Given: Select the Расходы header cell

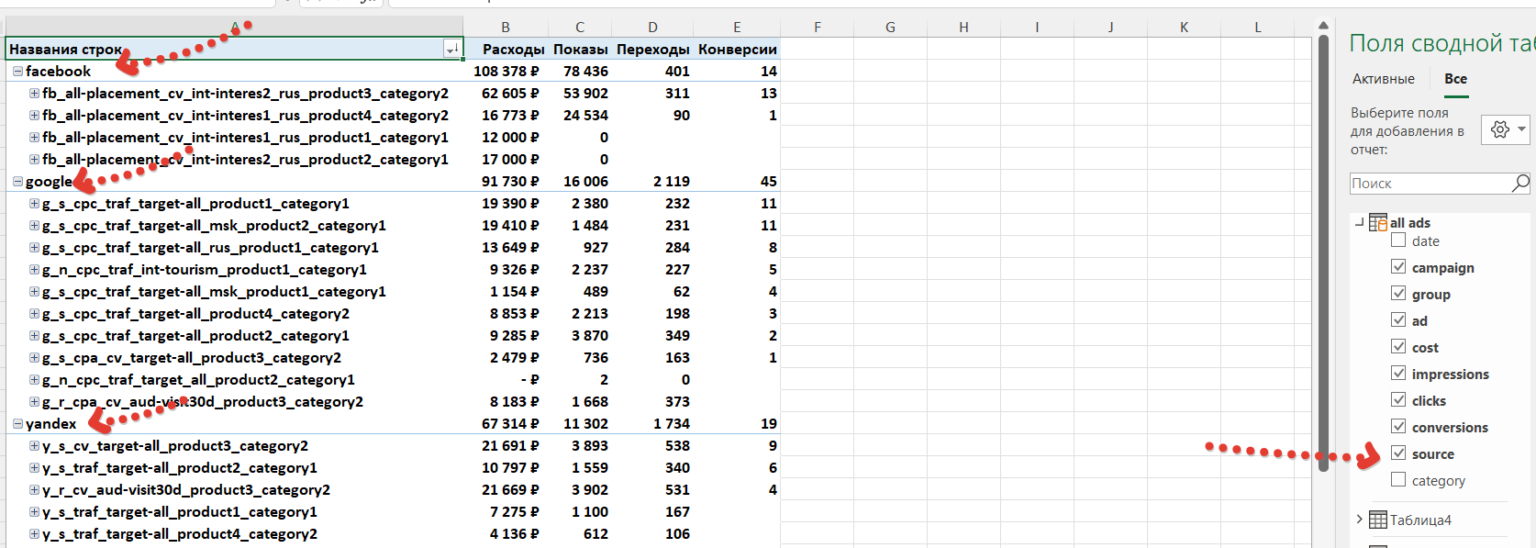Looking at the screenshot, I should click(x=506, y=49).
